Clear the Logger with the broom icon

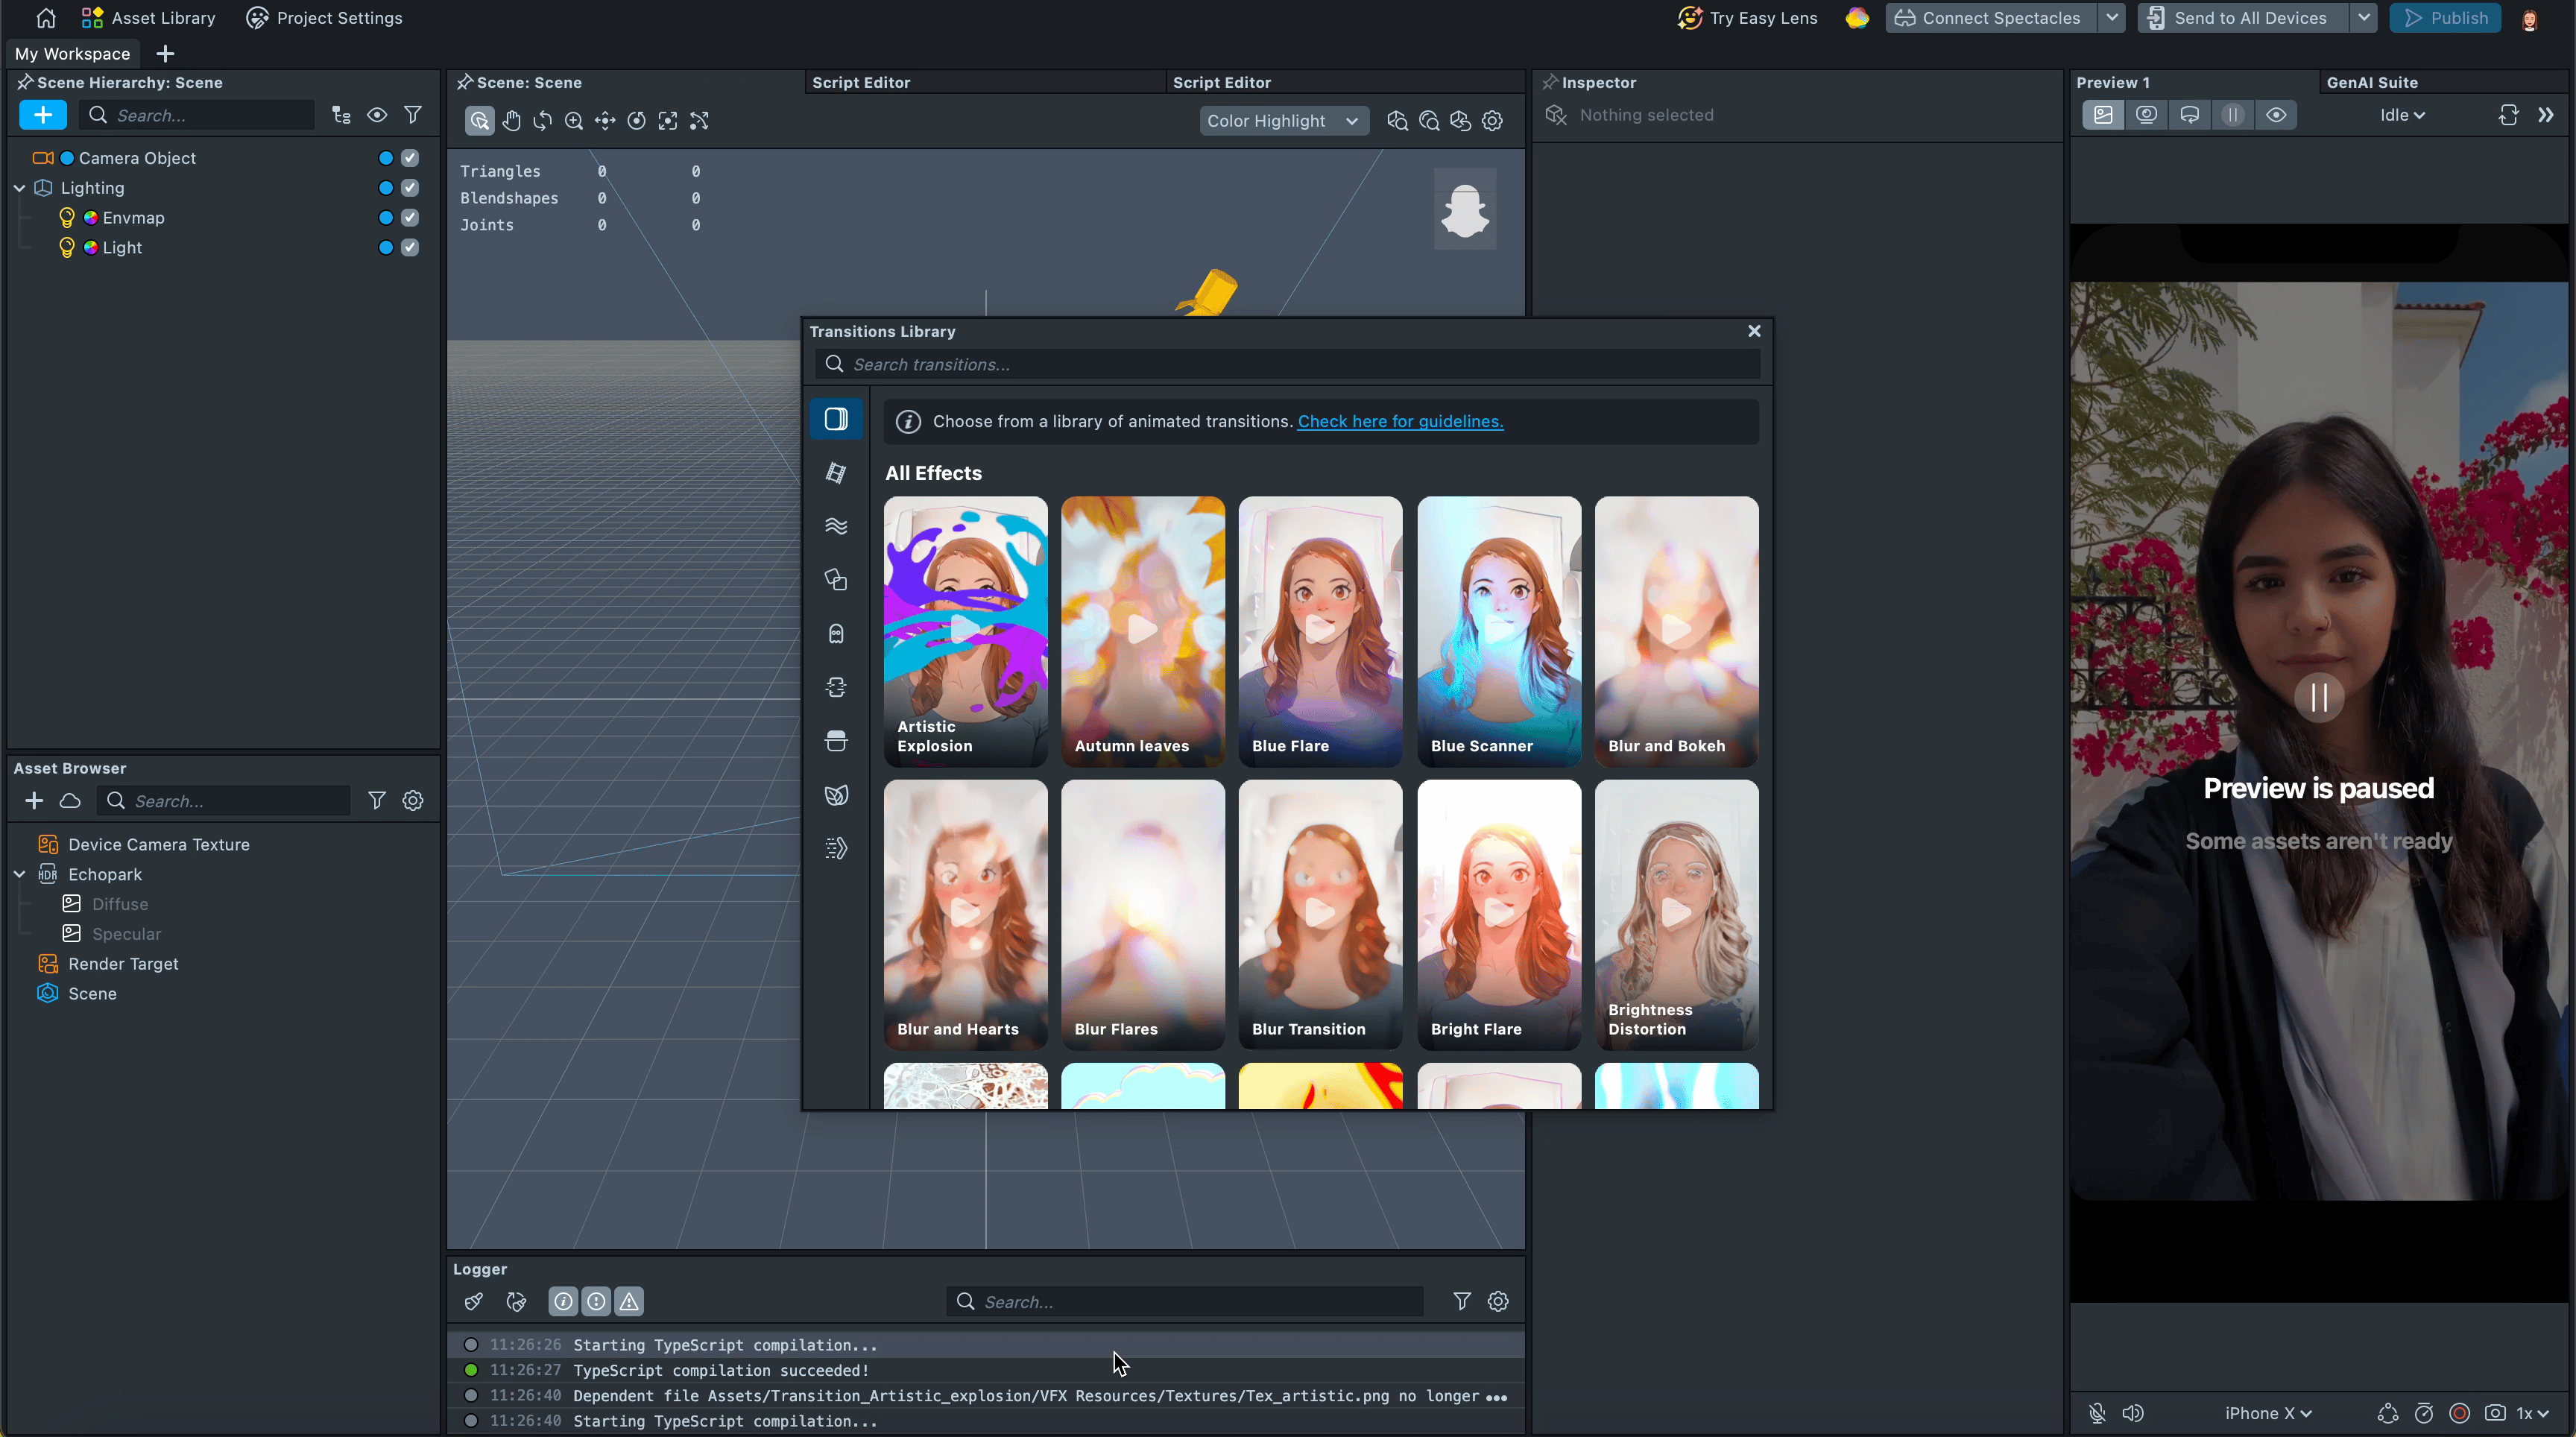point(474,1301)
